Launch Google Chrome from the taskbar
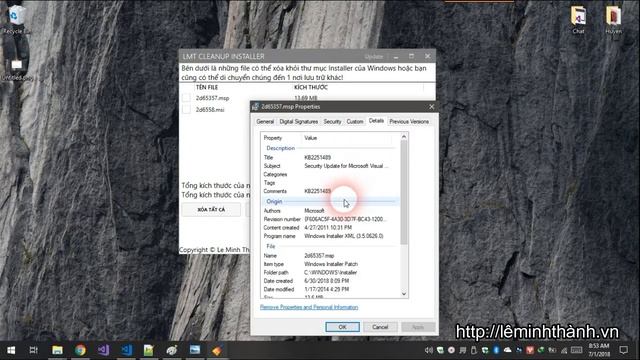The image size is (640, 360). point(80,350)
